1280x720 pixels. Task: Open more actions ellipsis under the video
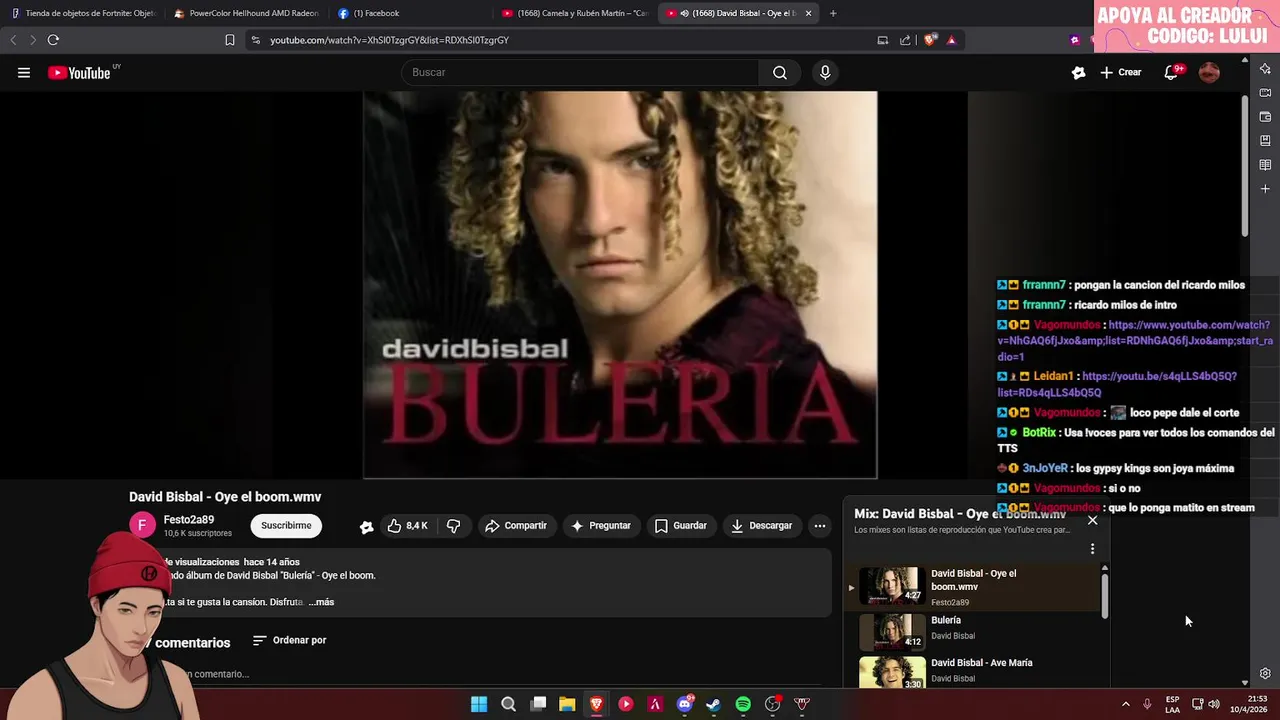819,525
